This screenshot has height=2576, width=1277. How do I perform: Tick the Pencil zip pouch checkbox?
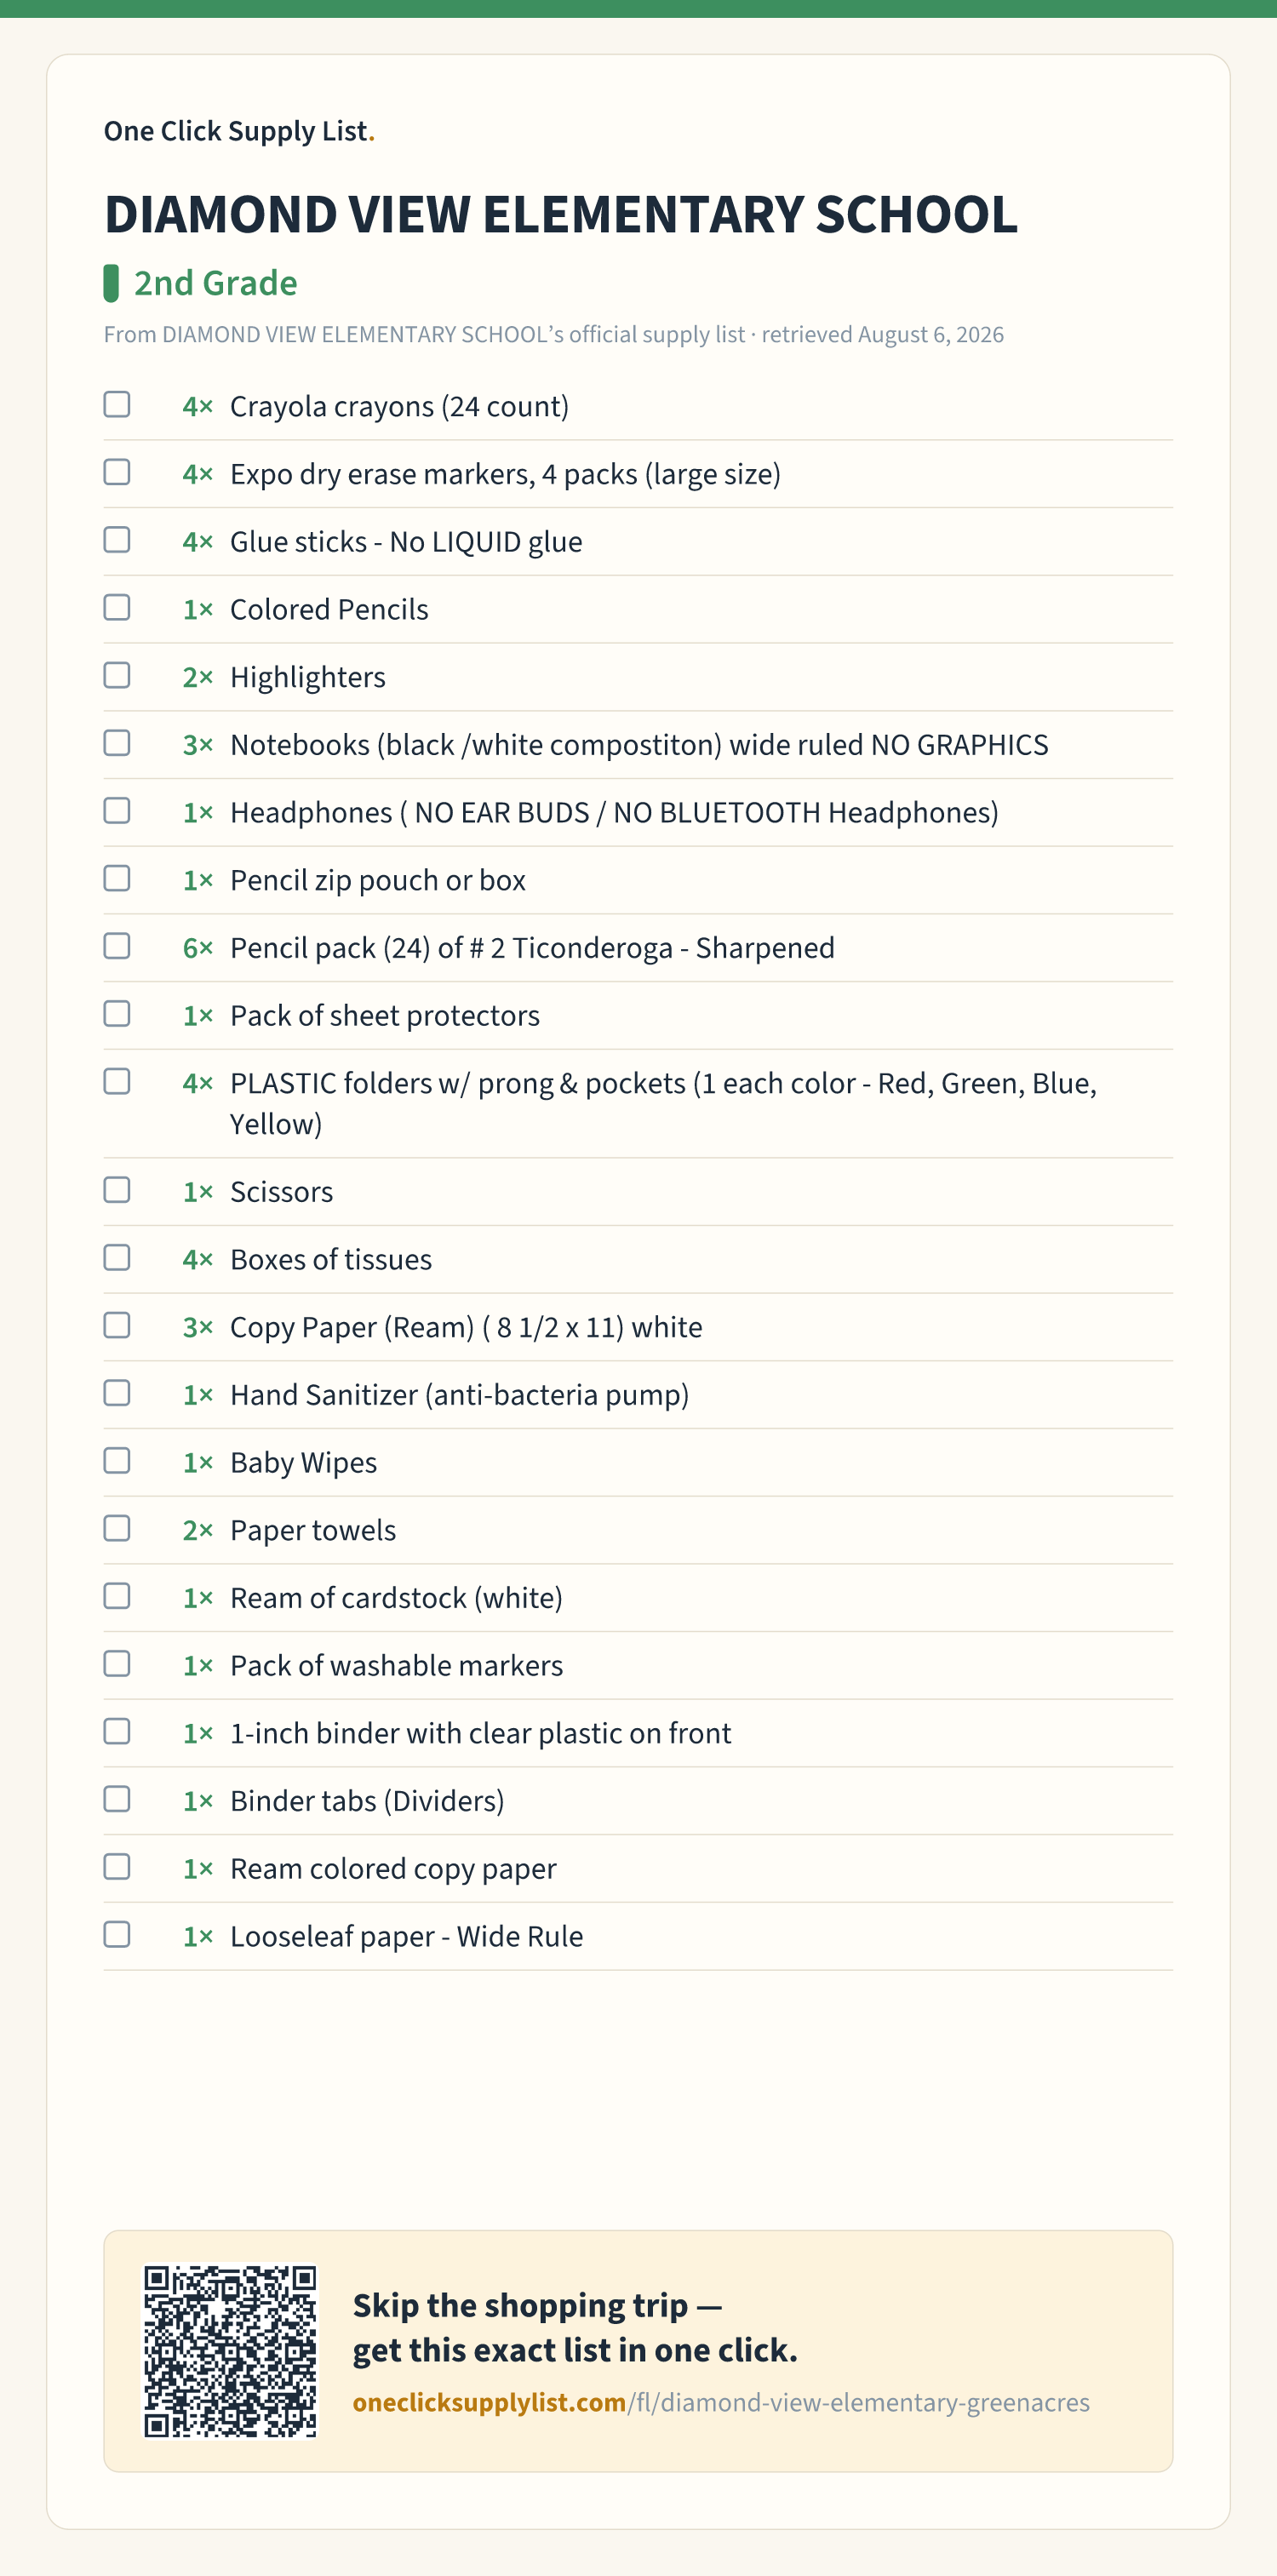click(117, 878)
